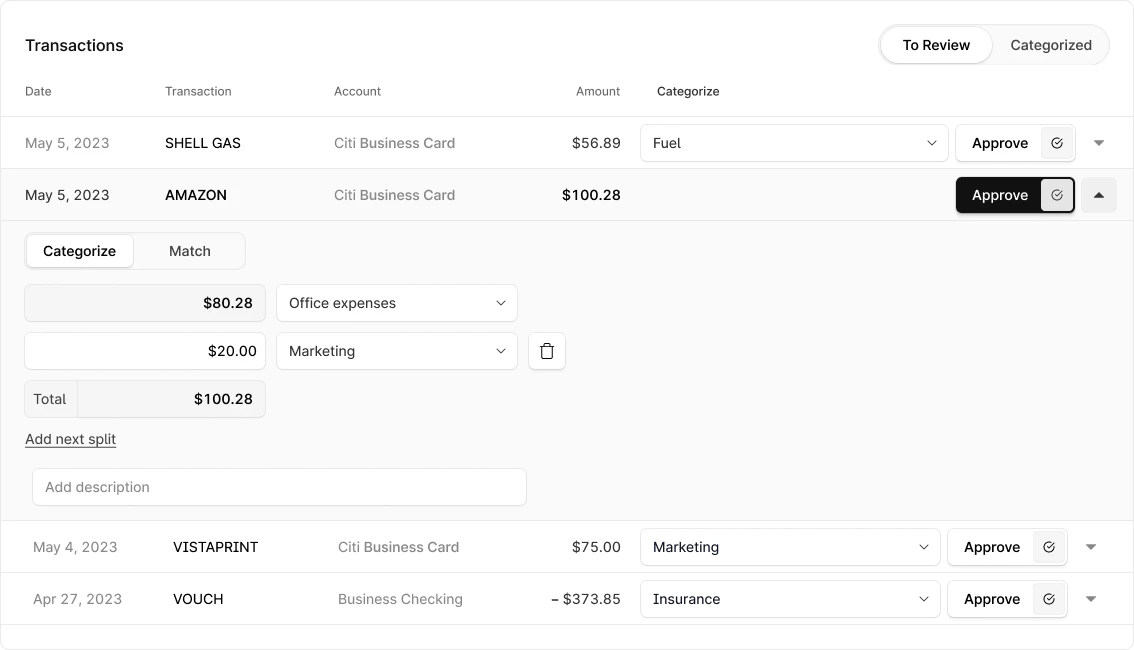Expand the SHELL GAS row details chevron

point(1099,143)
